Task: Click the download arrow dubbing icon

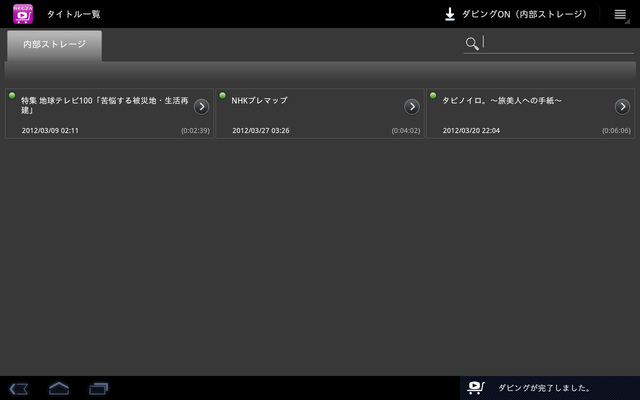Action: click(x=450, y=14)
